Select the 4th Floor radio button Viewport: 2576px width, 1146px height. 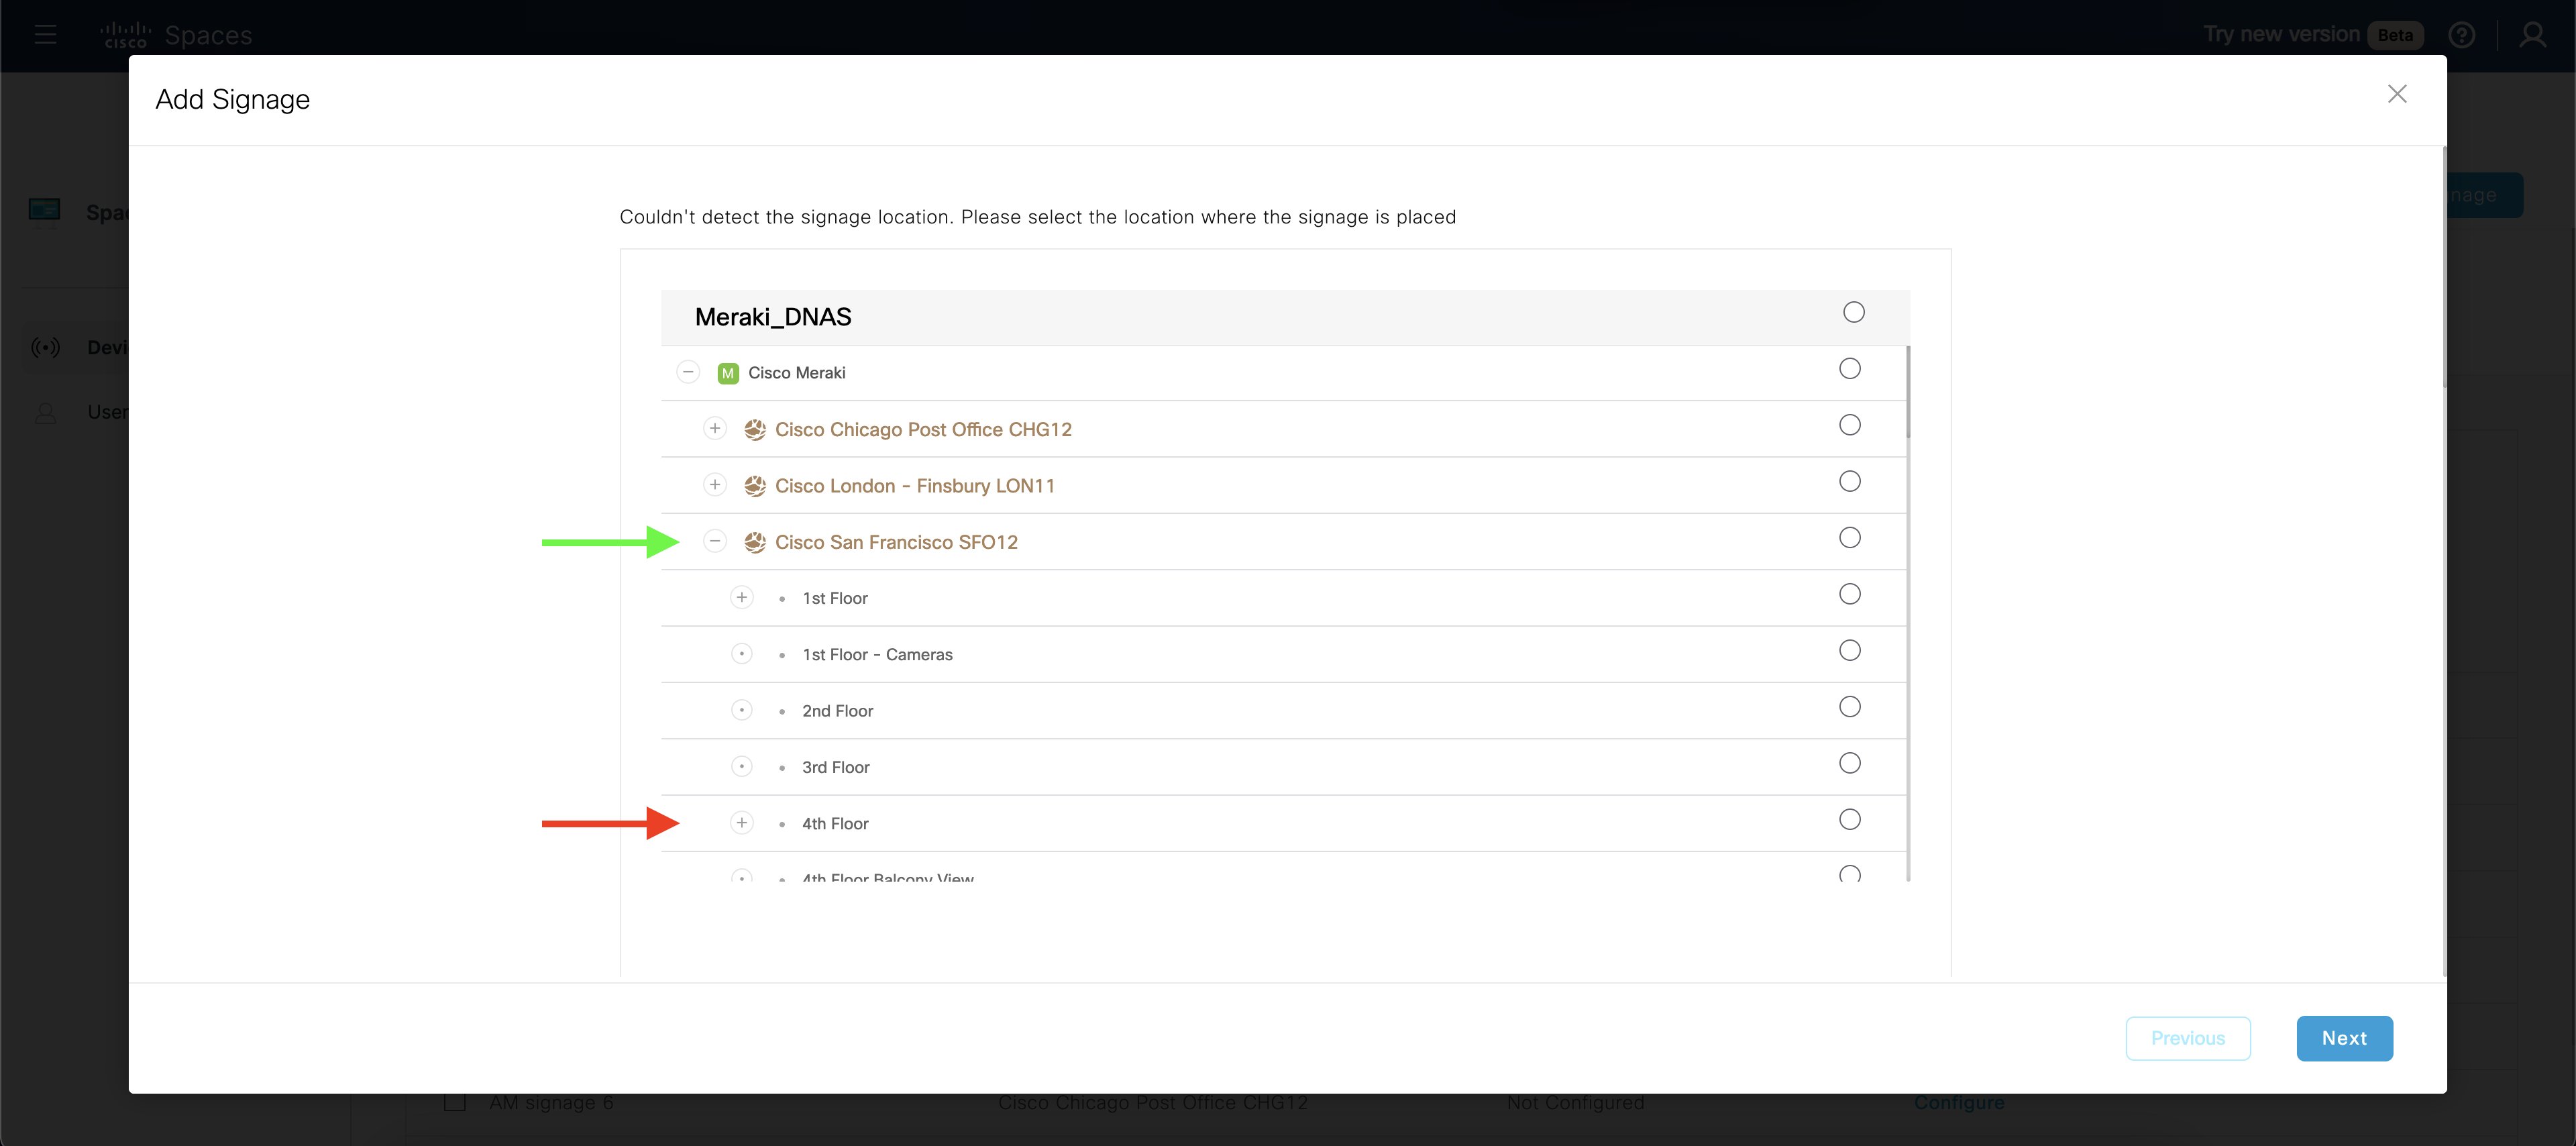(x=1849, y=819)
